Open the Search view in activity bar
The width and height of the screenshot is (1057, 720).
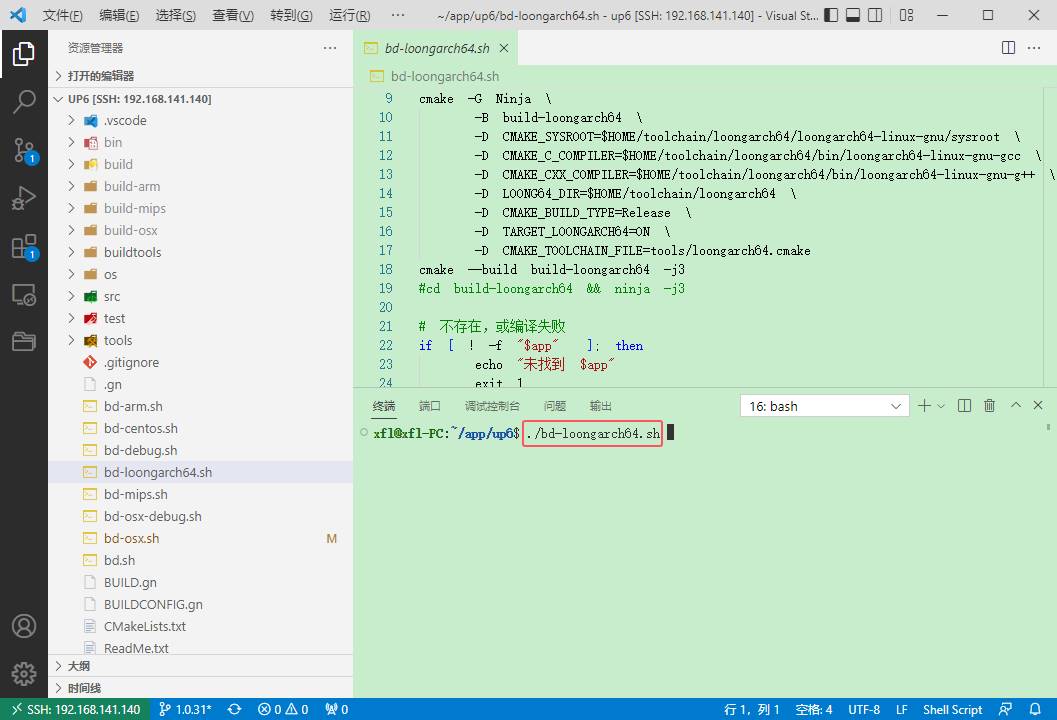tap(24, 101)
